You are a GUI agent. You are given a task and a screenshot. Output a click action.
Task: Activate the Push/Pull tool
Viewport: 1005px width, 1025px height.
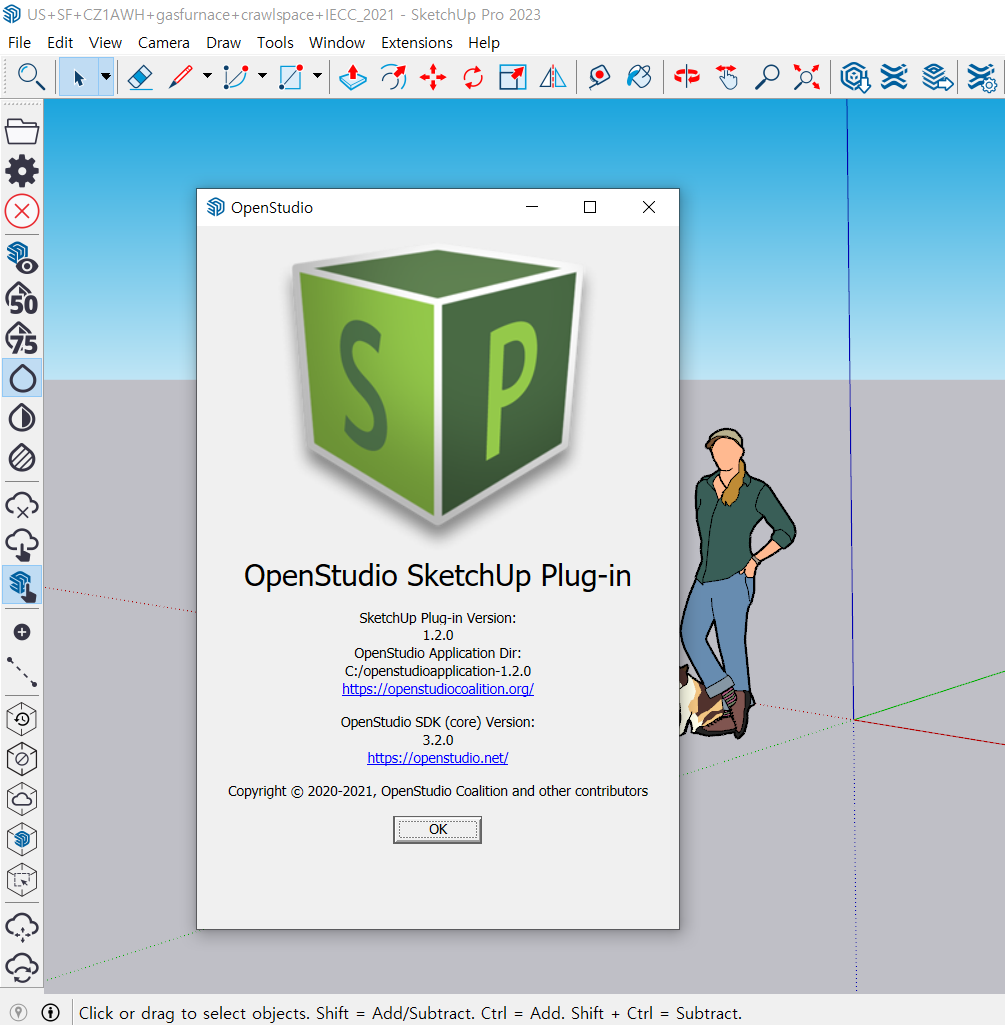click(x=353, y=77)
